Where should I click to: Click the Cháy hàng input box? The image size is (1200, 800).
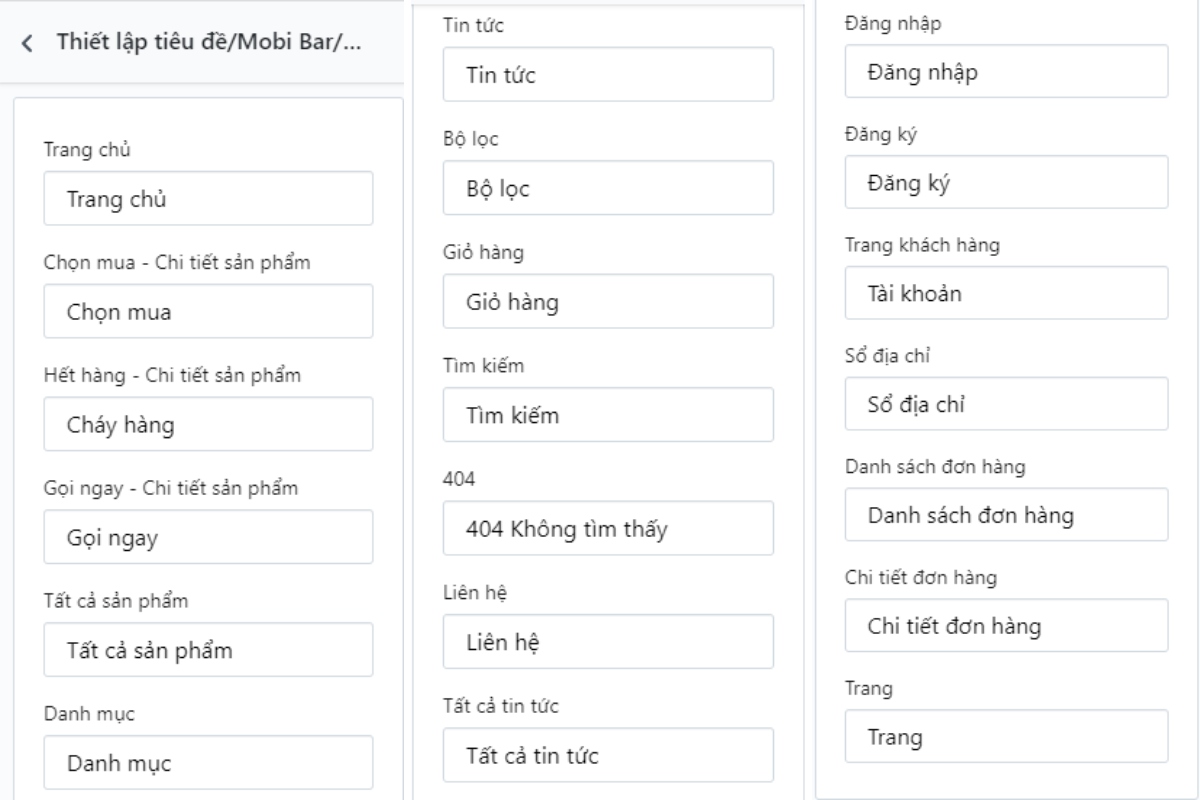click(x=208, y=424)
